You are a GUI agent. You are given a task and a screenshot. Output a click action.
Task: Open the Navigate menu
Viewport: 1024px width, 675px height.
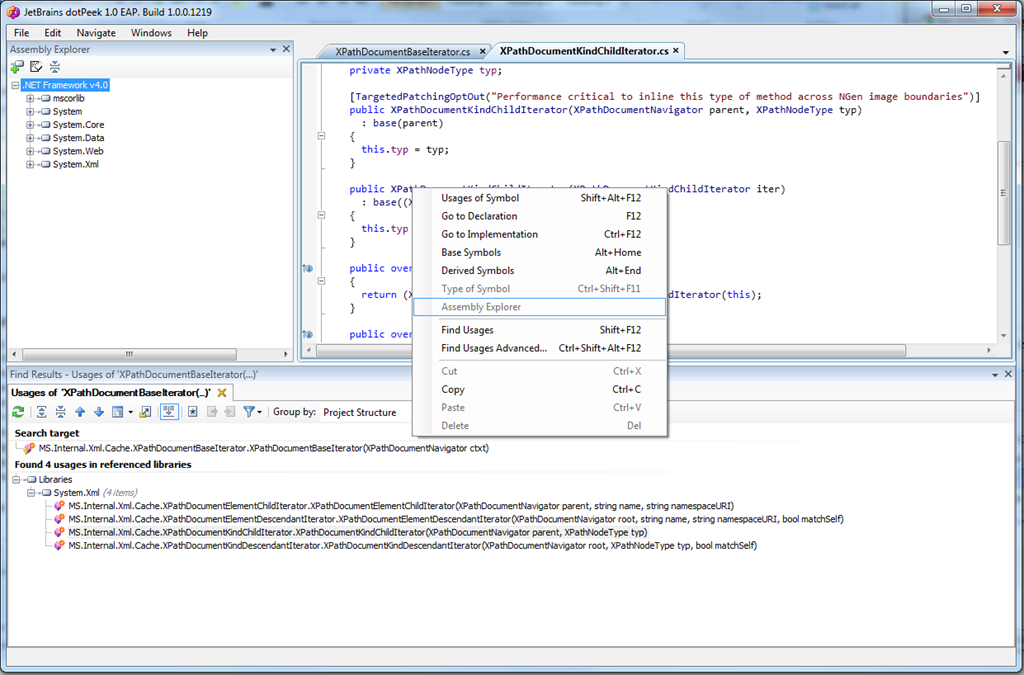[x=96, y=33]
